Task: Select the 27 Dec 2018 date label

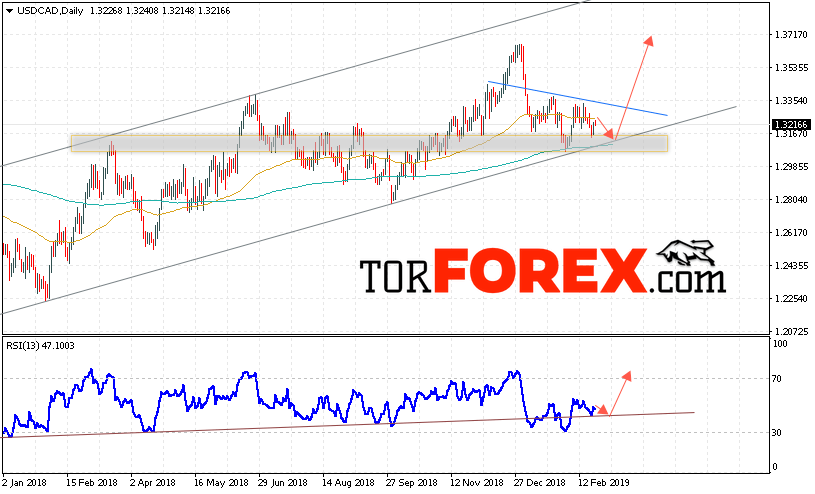Action: click(x=540, y=483)
